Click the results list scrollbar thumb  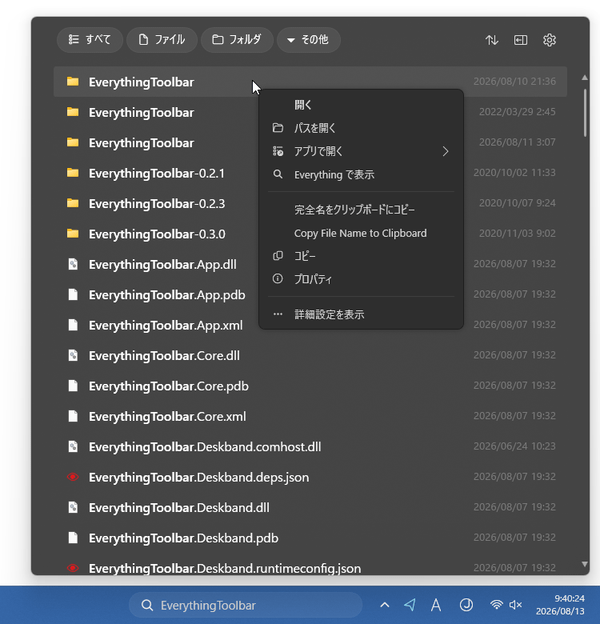(585, 113)
